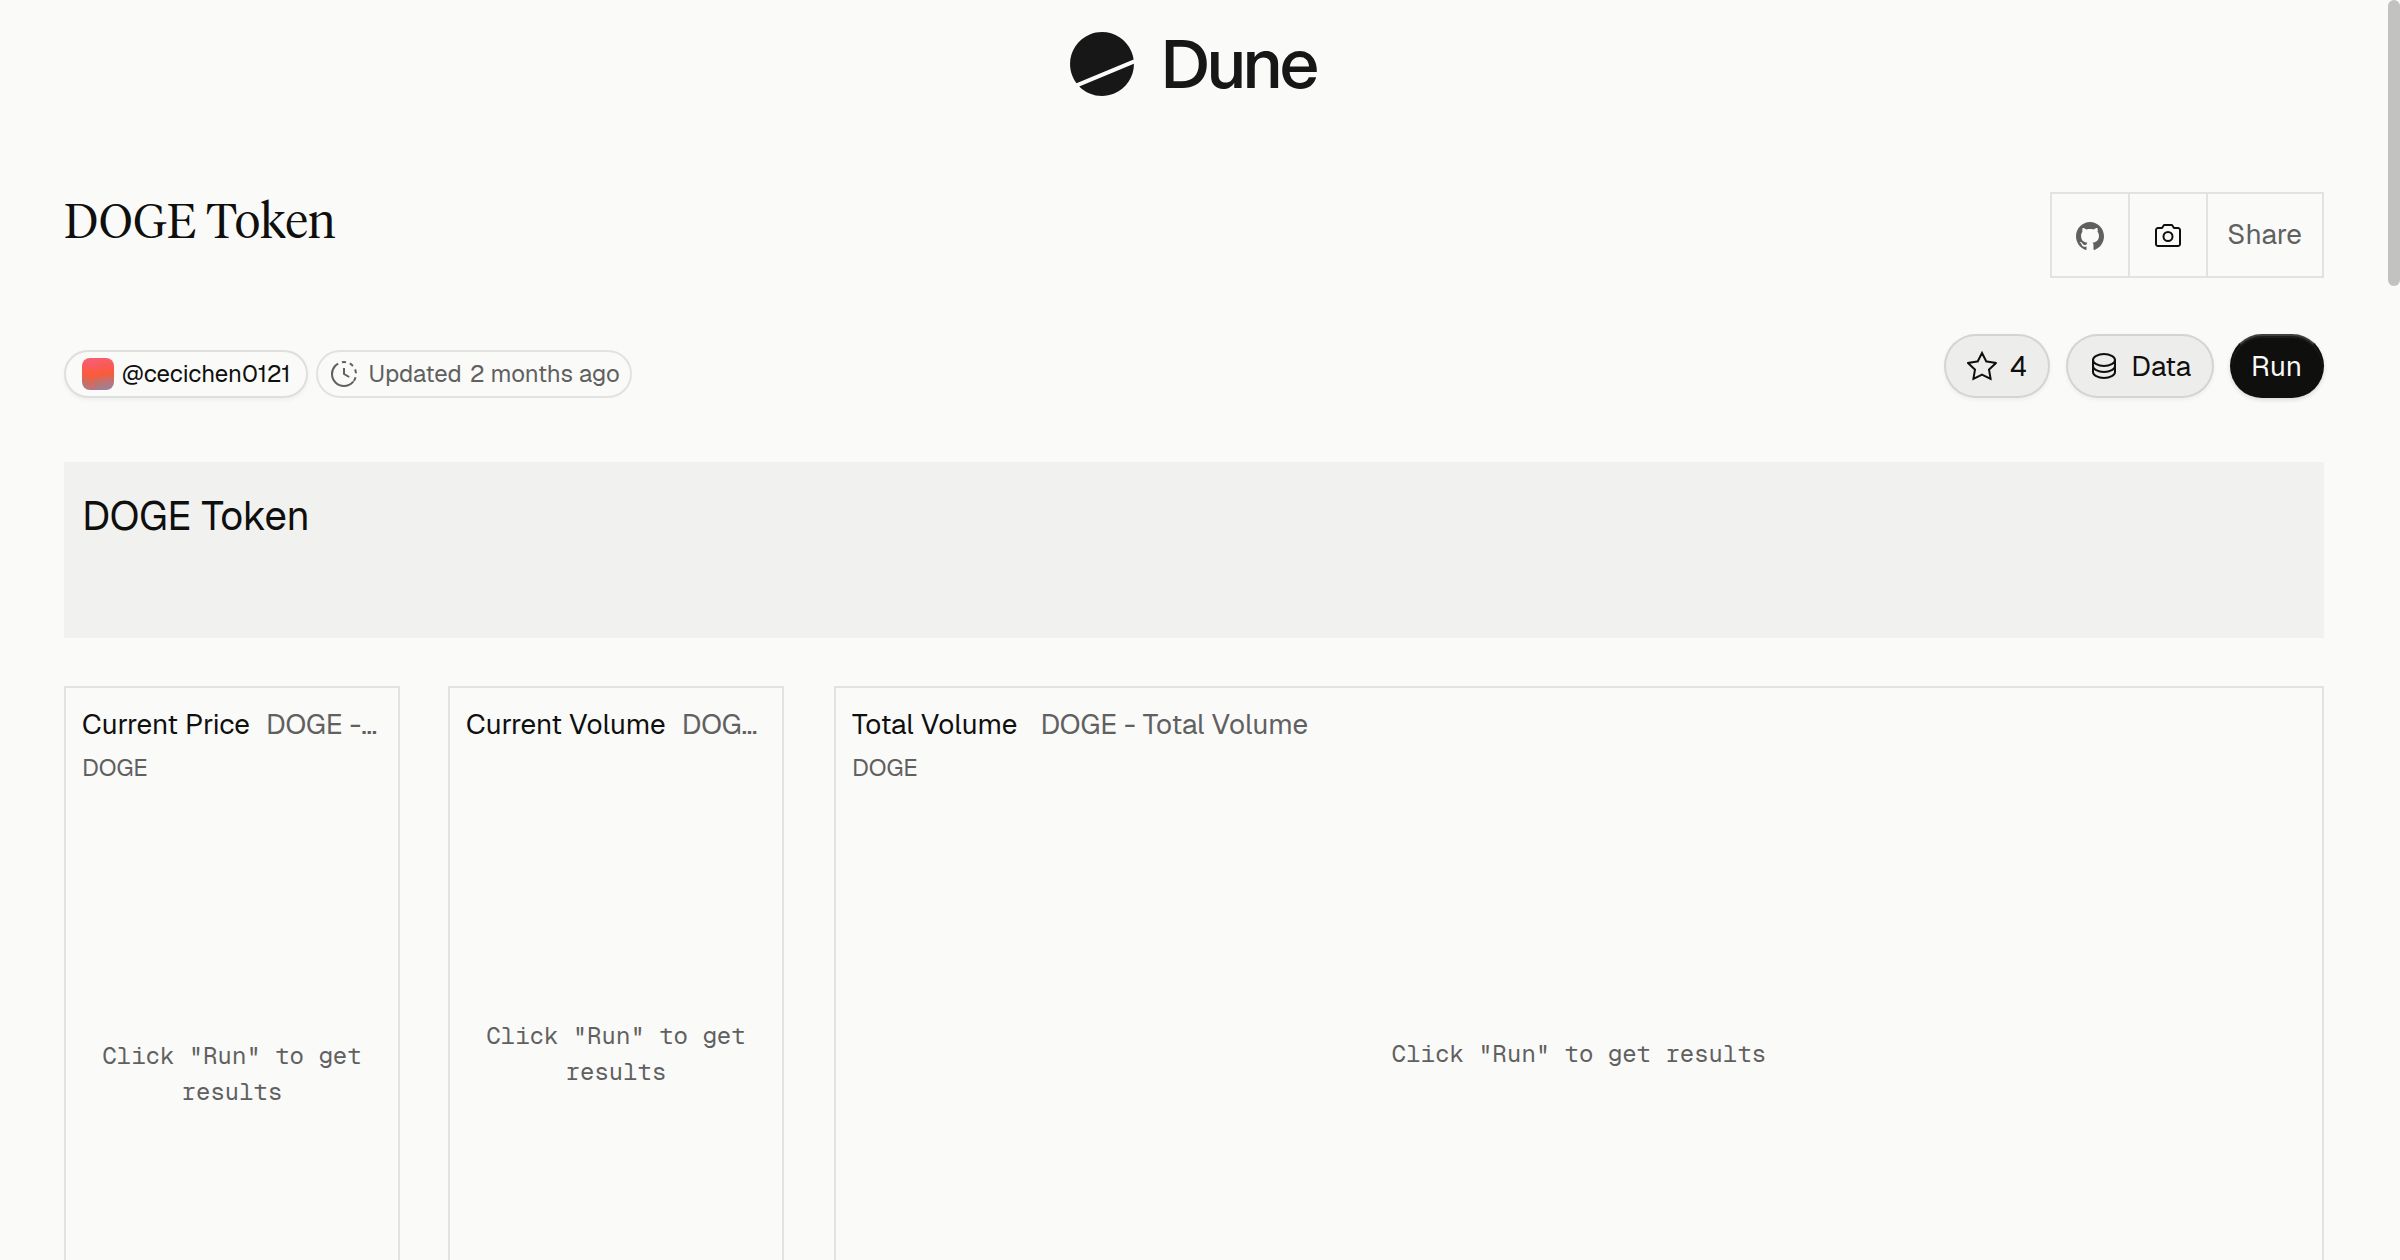The width and height of the screenshot is (2400, 1260).
Task: Click the DOGE - Total Volume query link
Action: click(1174, 724)
